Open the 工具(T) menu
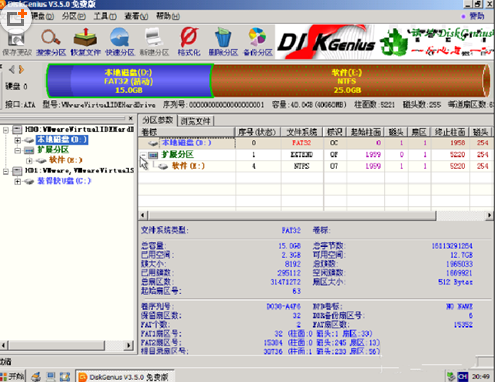 point(105,16)
